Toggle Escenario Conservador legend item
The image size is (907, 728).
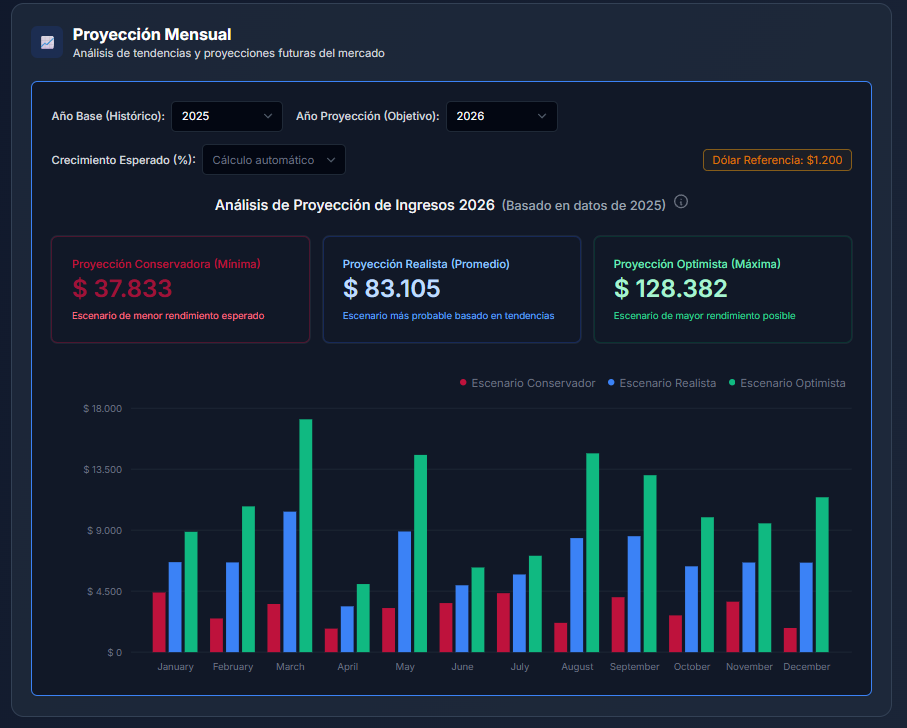pyautogui.click(x=533, y=383)
